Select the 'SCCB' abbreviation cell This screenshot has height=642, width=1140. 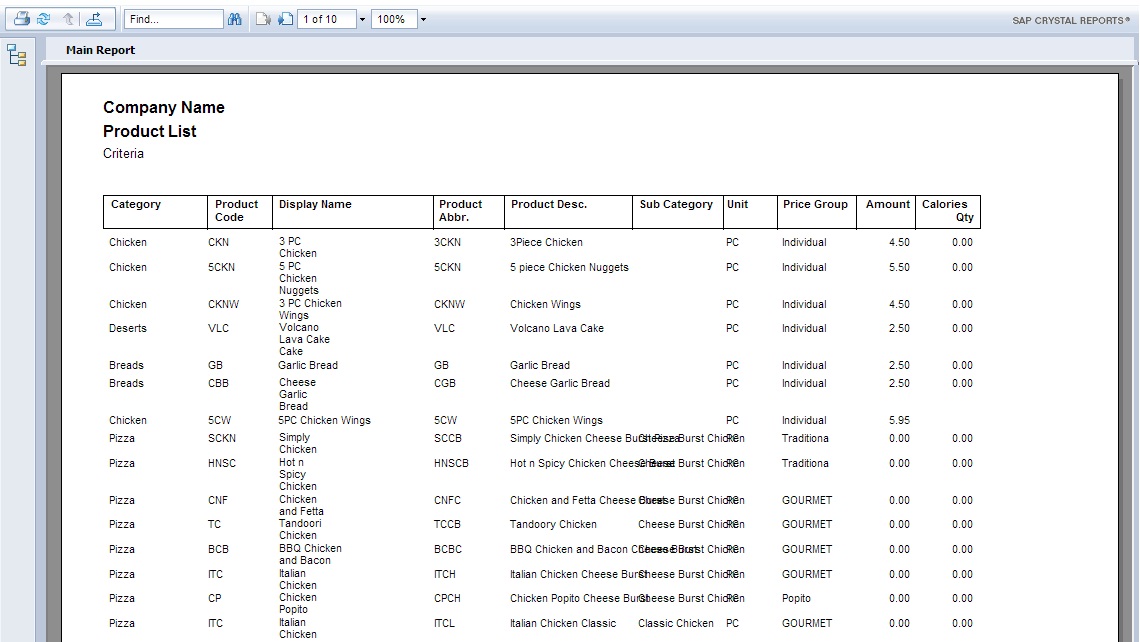click(x=448, y=438)
